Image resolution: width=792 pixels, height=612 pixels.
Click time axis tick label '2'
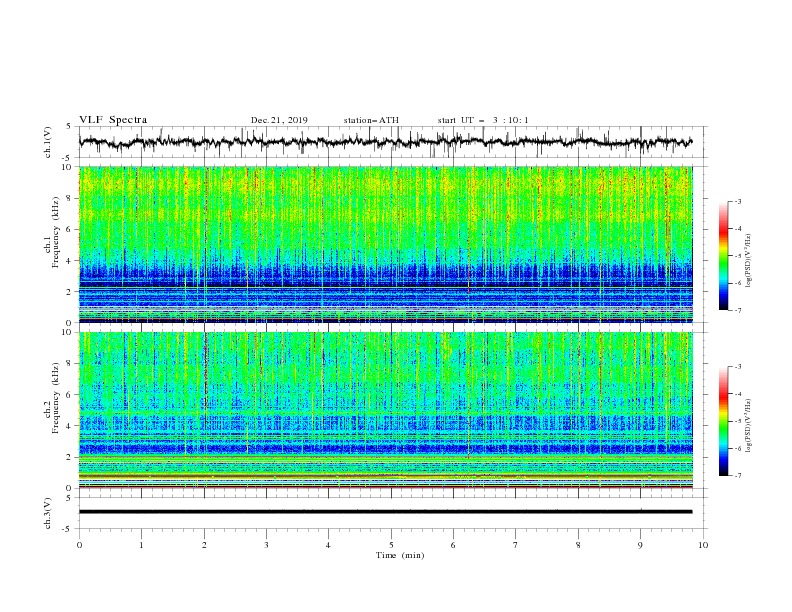pyautogui.click(x=204, y=545)
